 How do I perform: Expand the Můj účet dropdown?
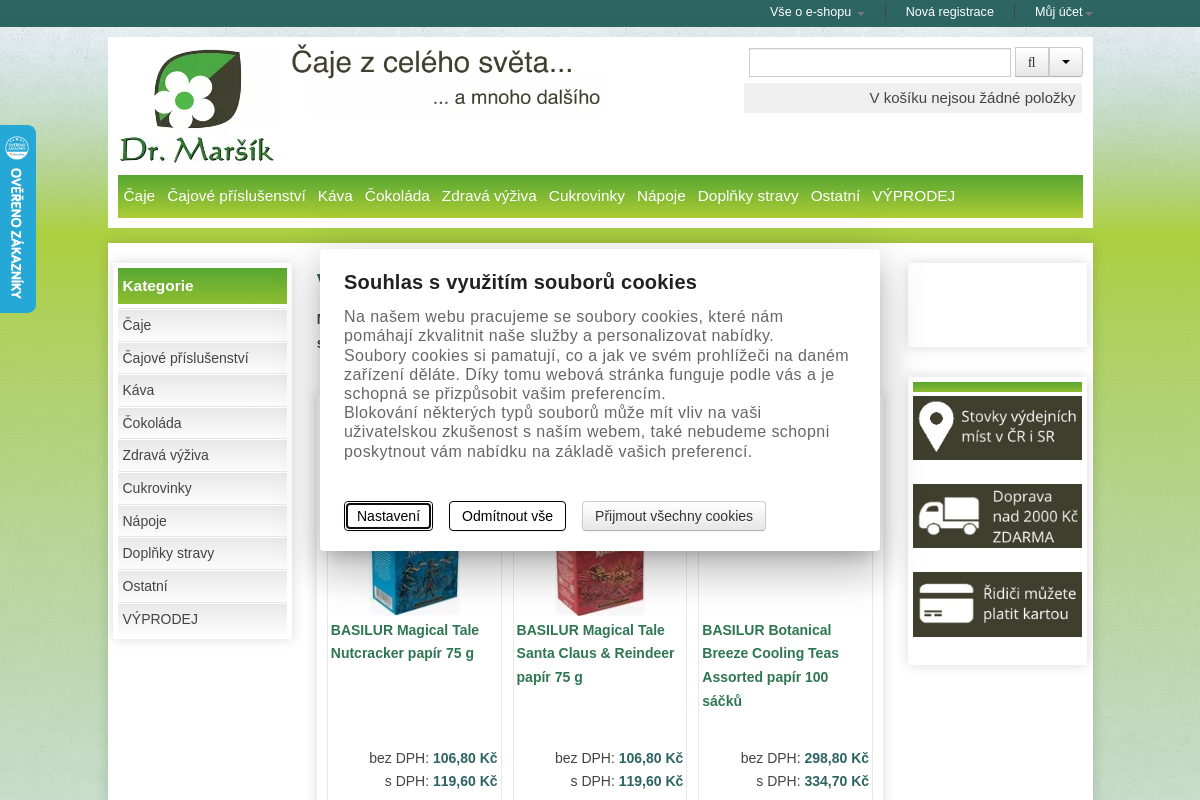(1064, 12)
